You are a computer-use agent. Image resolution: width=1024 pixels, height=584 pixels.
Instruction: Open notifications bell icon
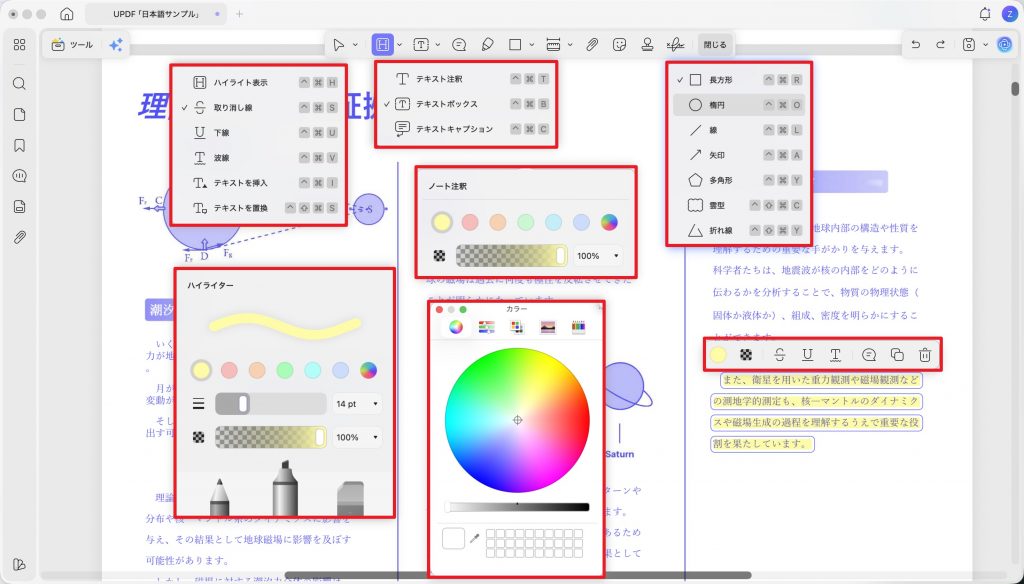[x=985, y=14]
